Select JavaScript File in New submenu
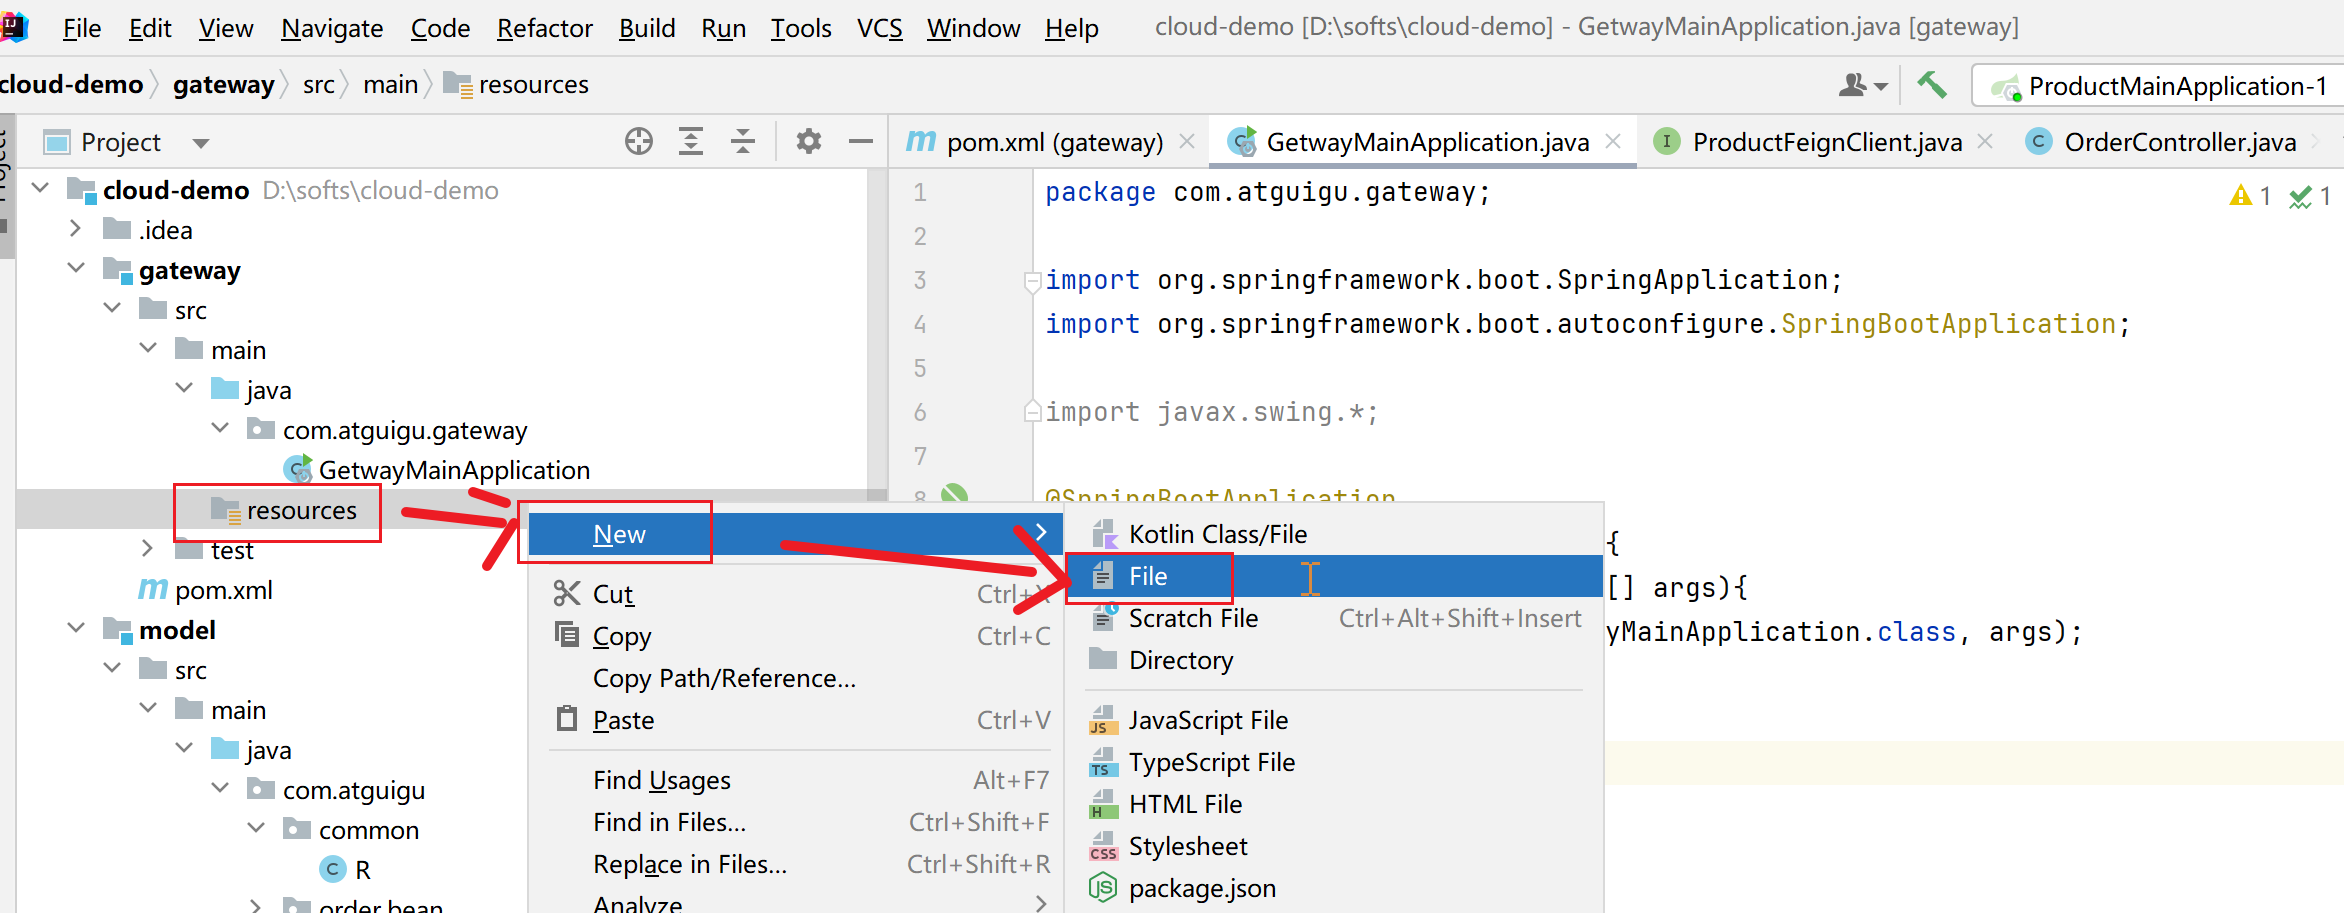 1334,720
